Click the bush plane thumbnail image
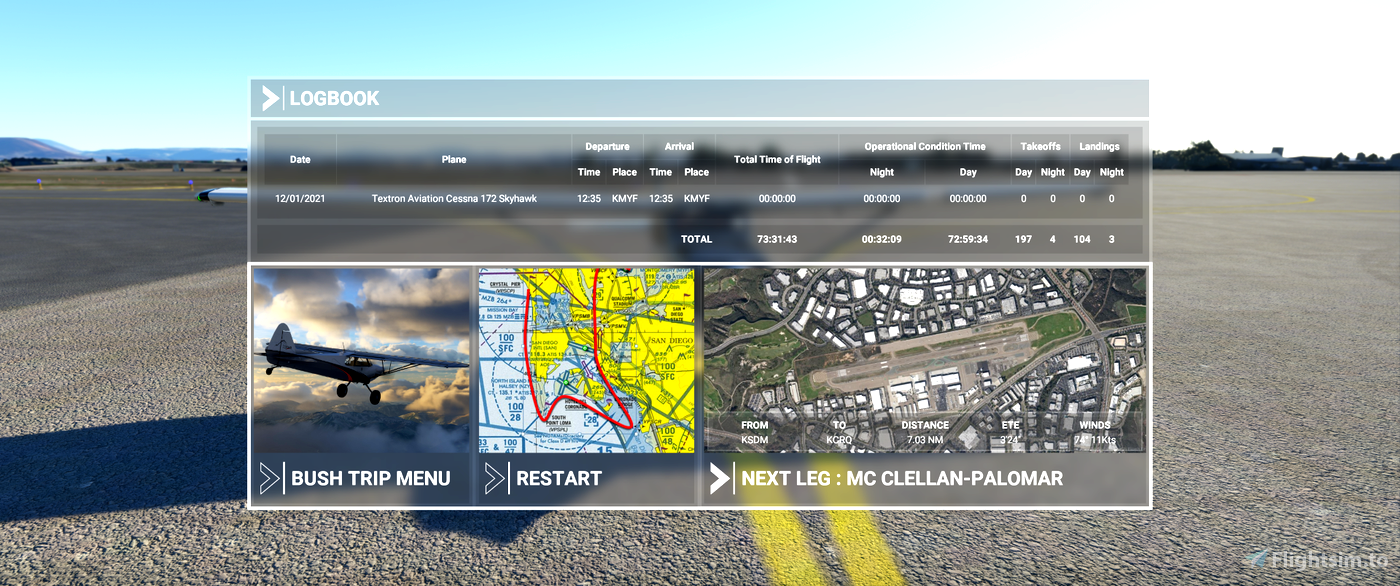The height and width of the screenshot is (586, 1400). 361,361
